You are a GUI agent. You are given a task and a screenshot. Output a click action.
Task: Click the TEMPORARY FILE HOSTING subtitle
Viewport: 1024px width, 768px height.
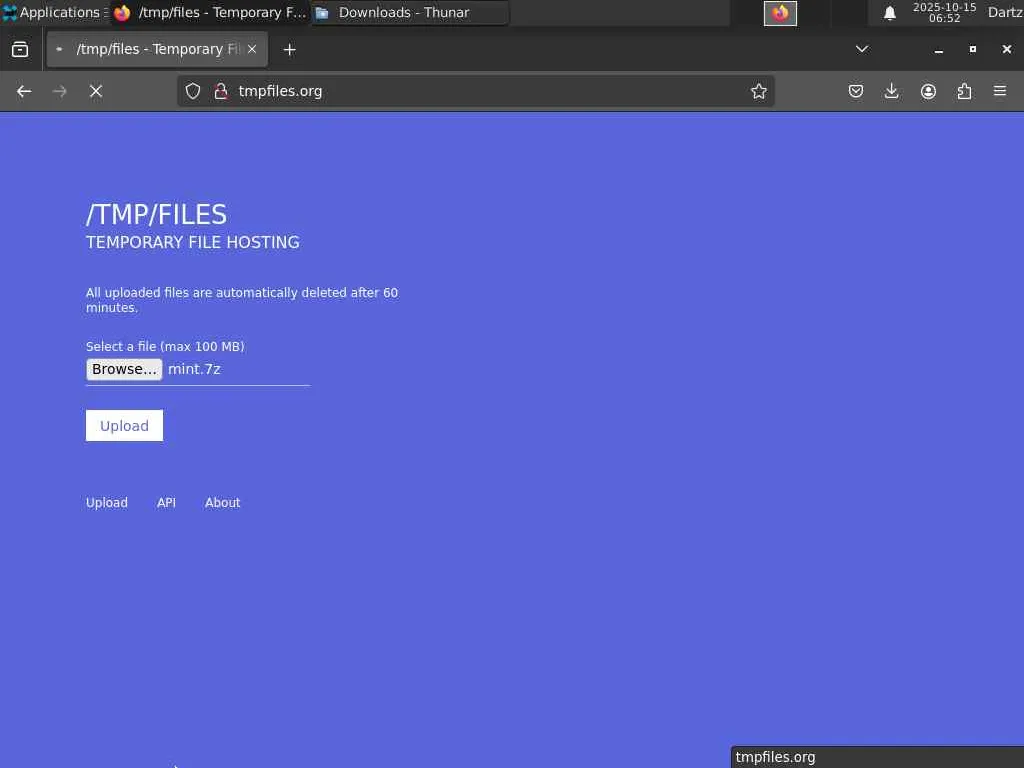193,242
